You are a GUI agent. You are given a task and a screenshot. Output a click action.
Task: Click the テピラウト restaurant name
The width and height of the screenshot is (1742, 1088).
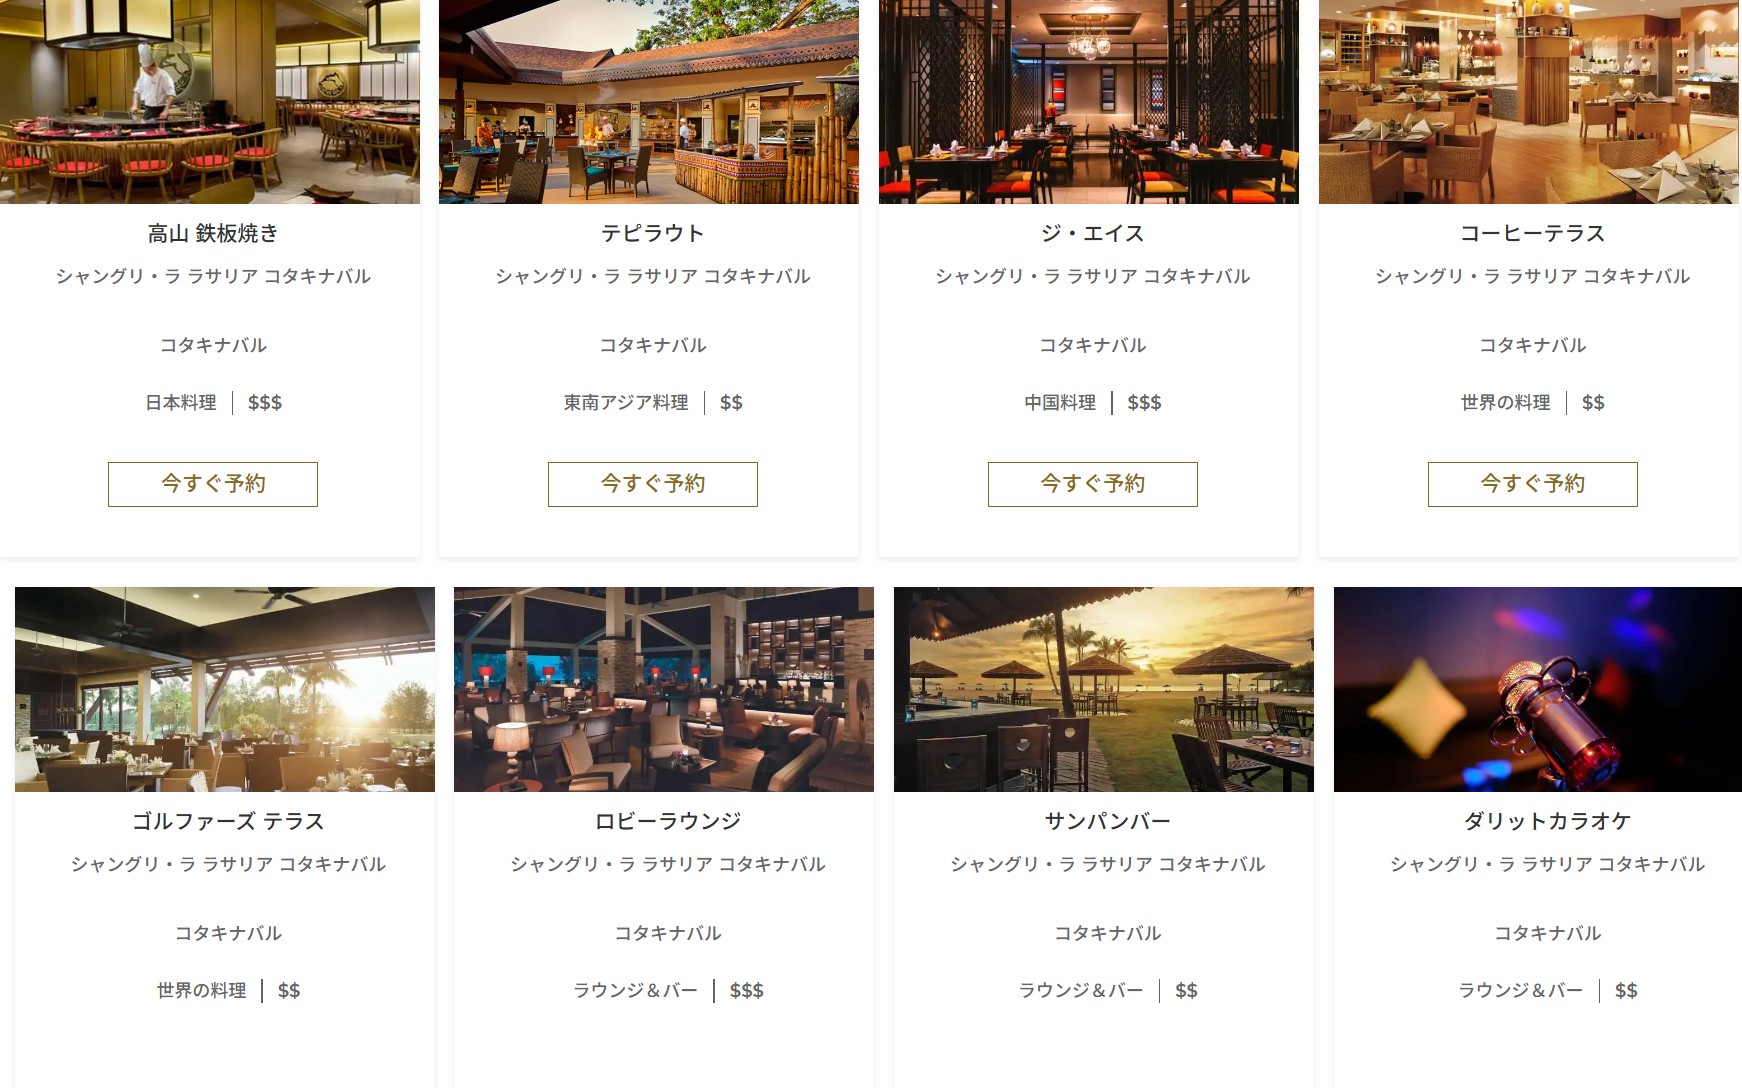tap(653, 234)
